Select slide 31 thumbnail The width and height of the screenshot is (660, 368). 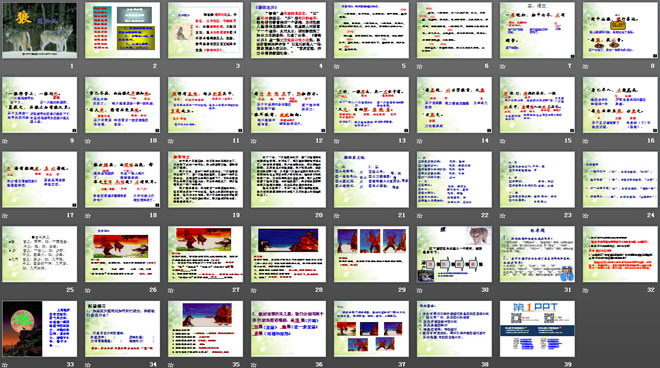(537, 254)
